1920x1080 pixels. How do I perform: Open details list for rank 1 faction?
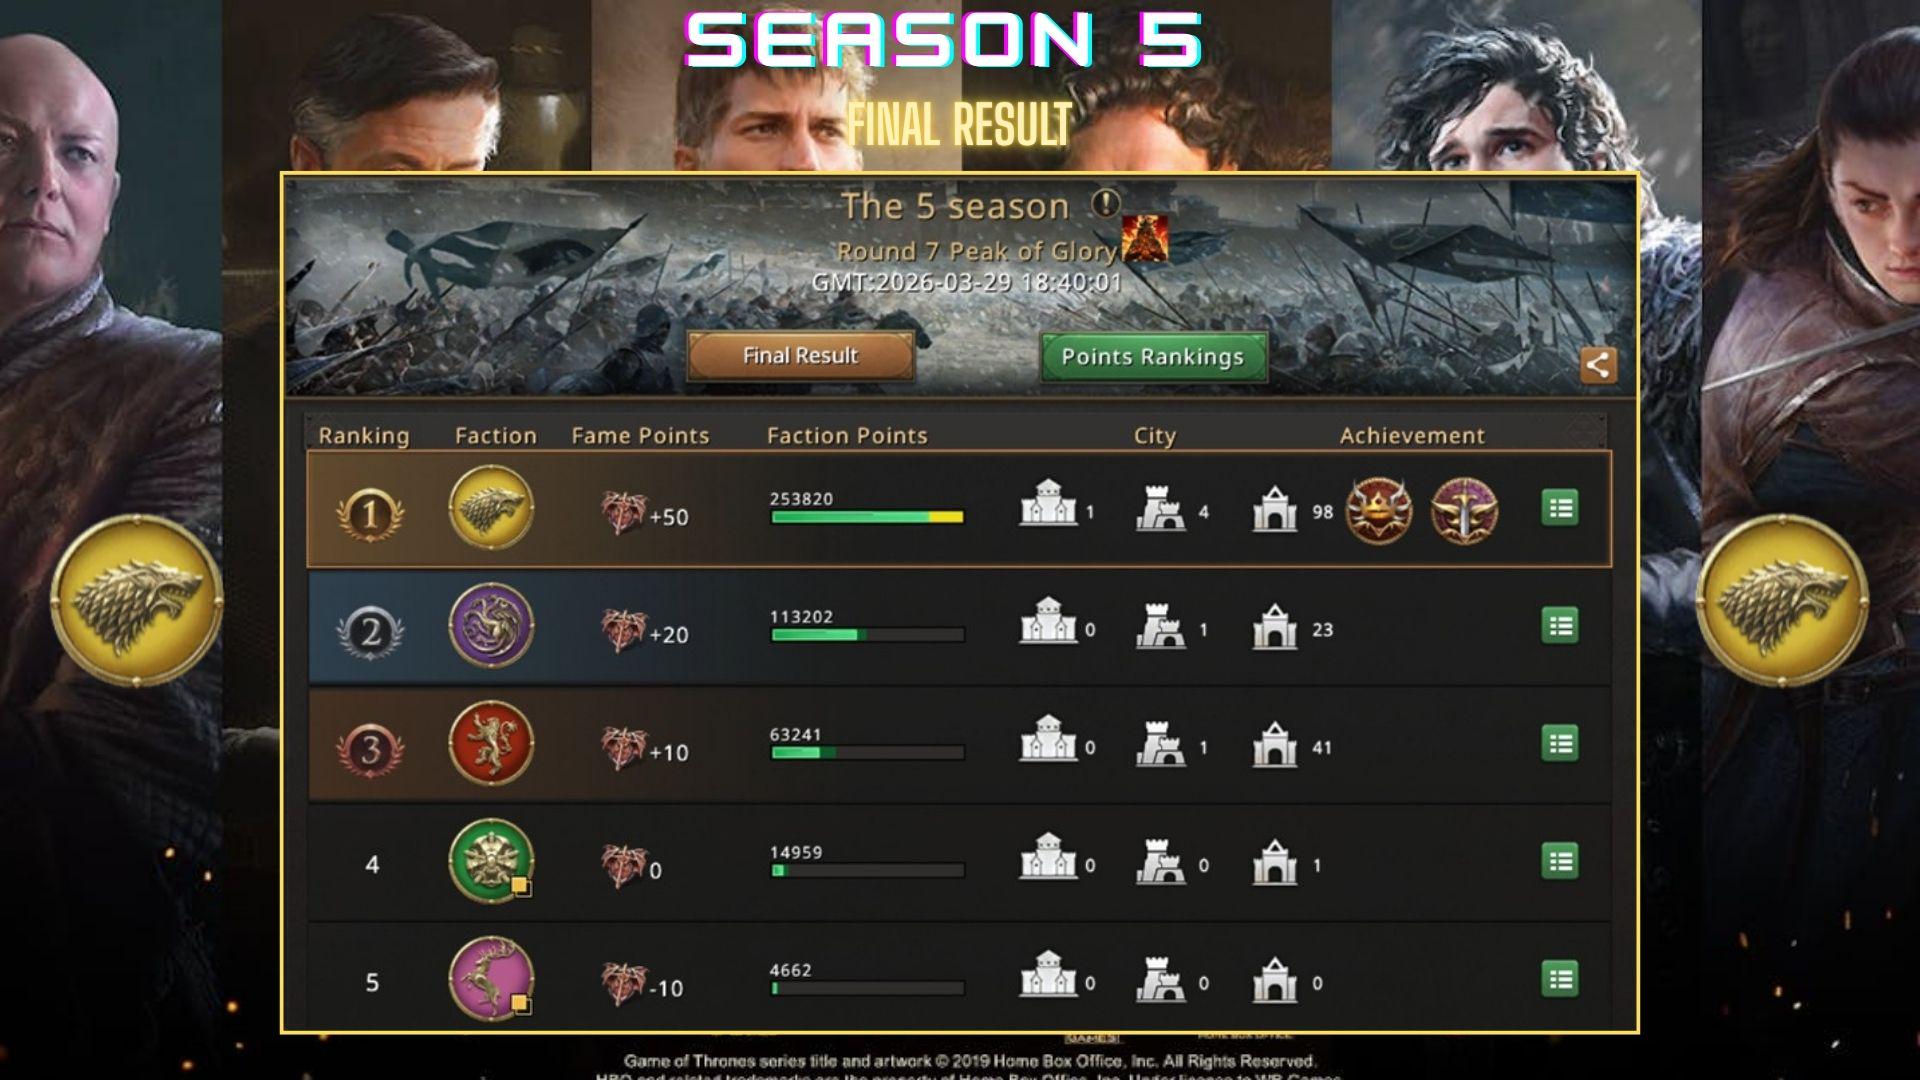pyautogui.click(x=1559, y=508)
